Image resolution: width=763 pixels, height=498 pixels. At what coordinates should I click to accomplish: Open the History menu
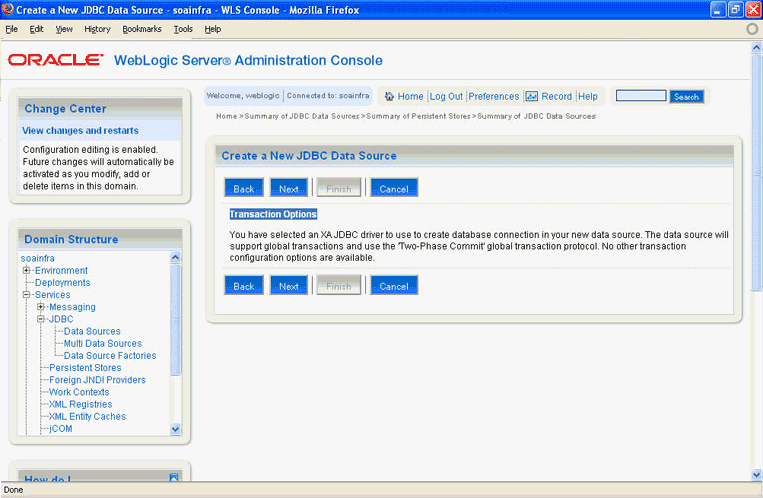click(x=97, y=29)
